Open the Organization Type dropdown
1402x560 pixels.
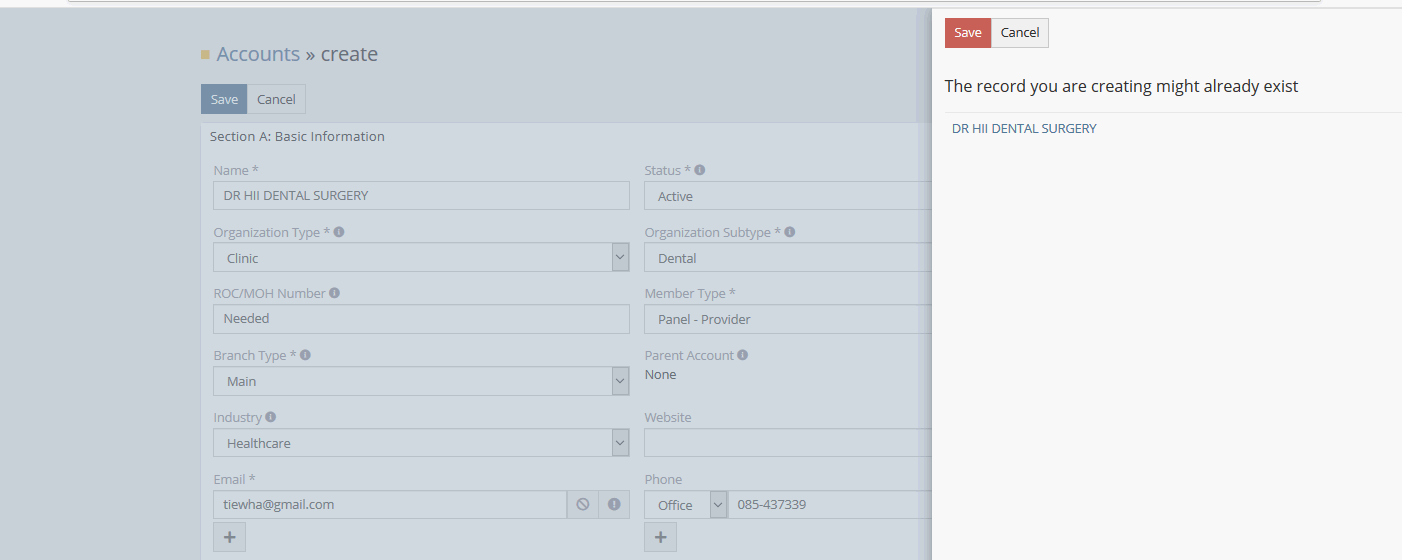pyautogui.click(x=620, y=258)
